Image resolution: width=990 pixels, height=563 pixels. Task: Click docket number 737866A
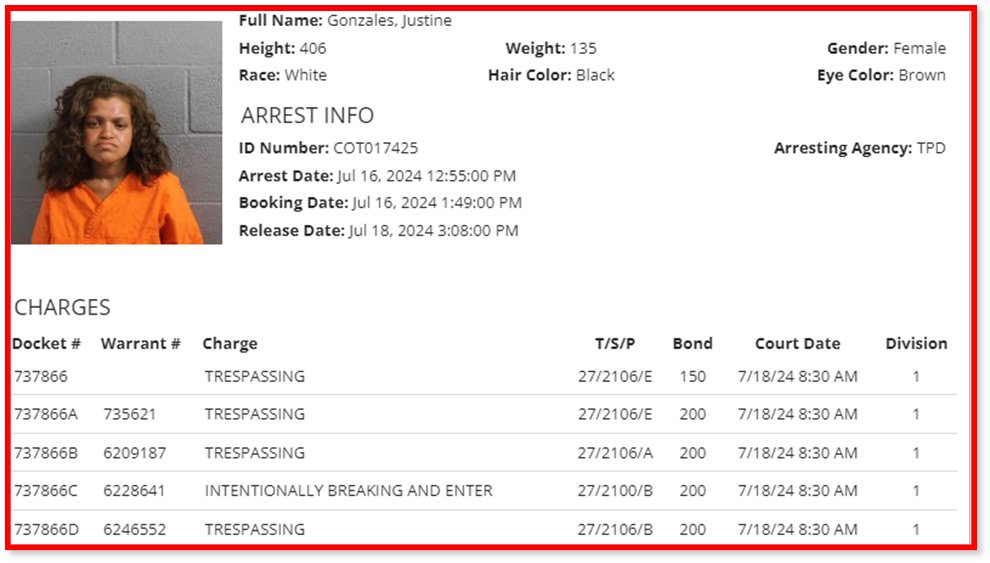point(45,414)
